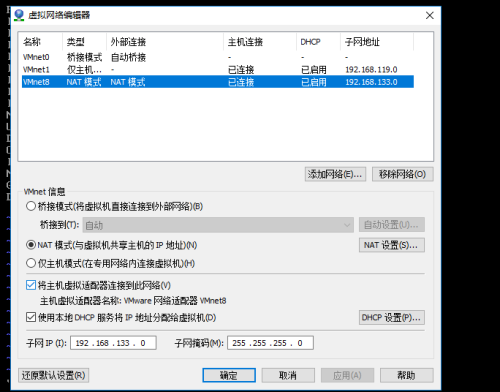Click the 移除网络(O) button
The height and width of the screenshot is (392, 500).
[403, 174]
